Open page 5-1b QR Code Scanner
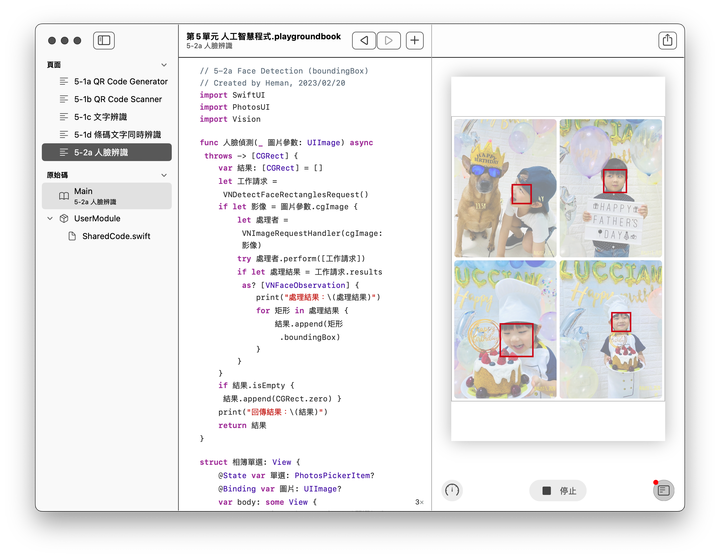Viewport: 720px width, 558px height. (107, 99)
